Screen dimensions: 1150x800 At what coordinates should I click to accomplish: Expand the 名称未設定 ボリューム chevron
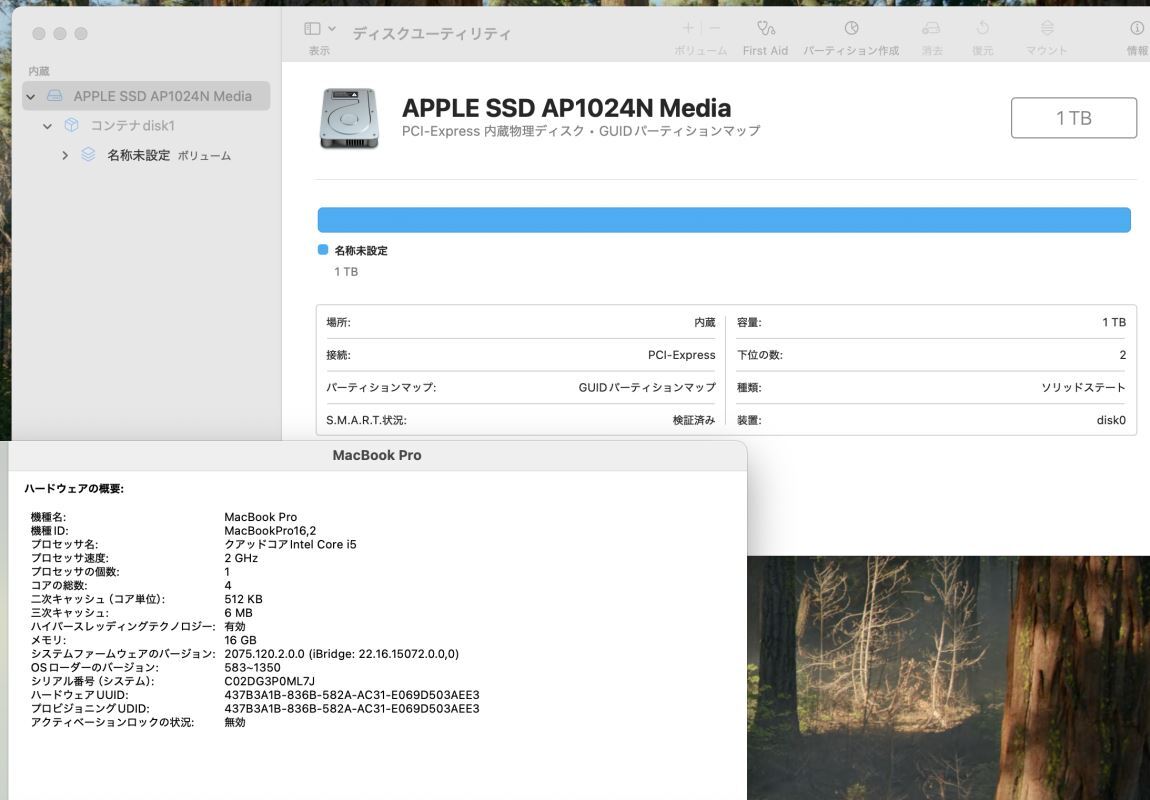point(65,155)
